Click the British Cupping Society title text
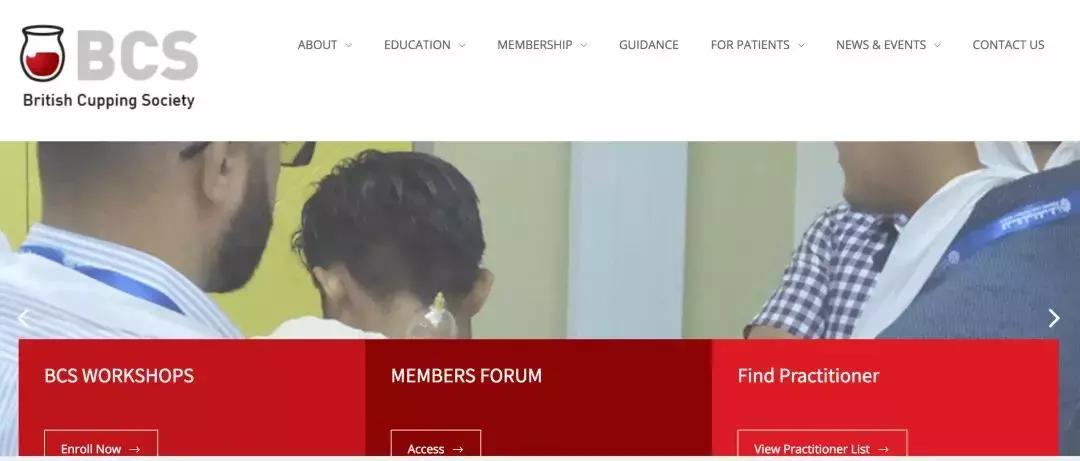This screenshot has width=1080, height=461. tap(109, 101)
